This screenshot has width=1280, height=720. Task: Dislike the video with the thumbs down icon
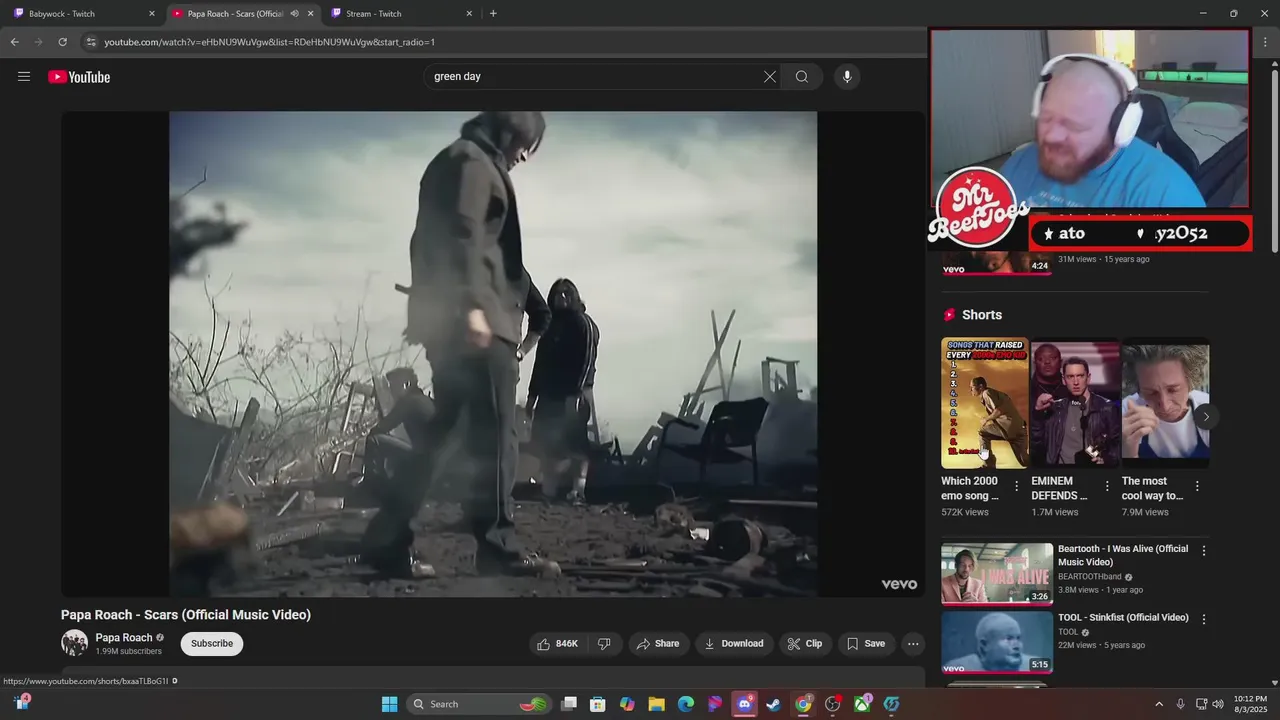[x=604, y=644]
